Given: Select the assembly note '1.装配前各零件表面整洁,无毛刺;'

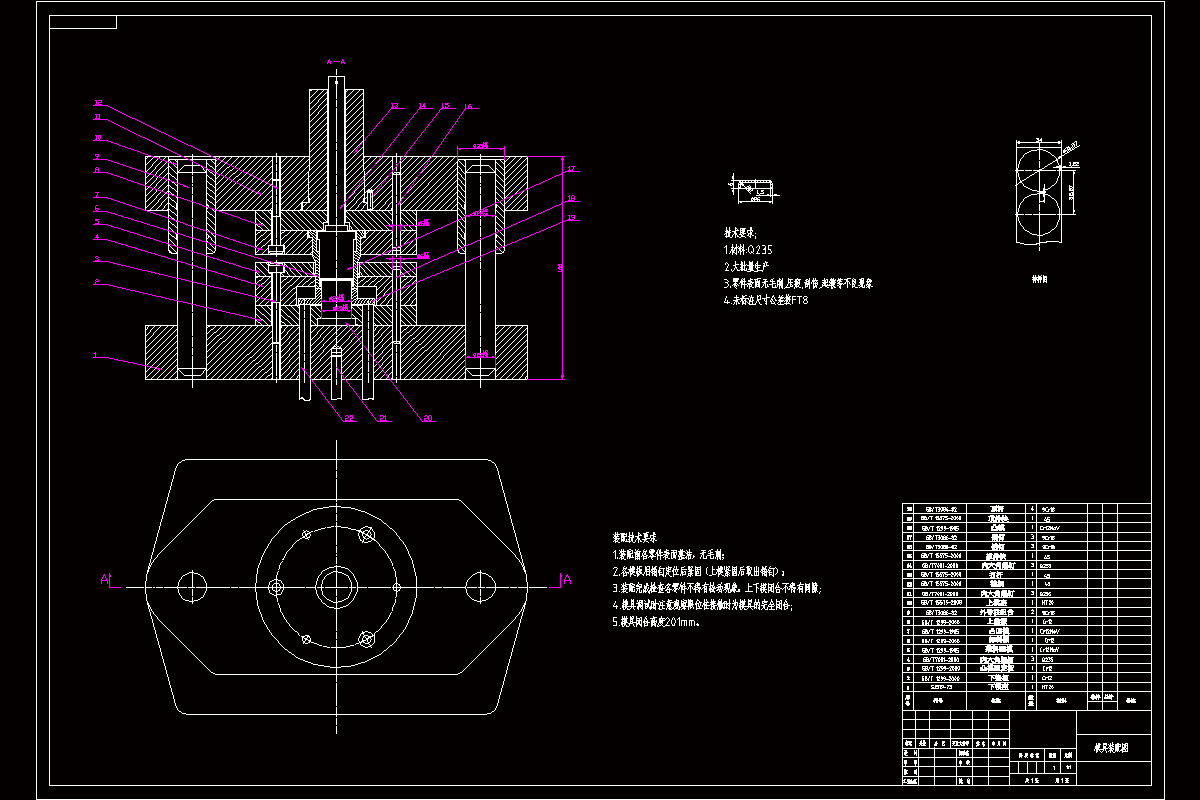Looking at the screenshot, I should (668, 554).
